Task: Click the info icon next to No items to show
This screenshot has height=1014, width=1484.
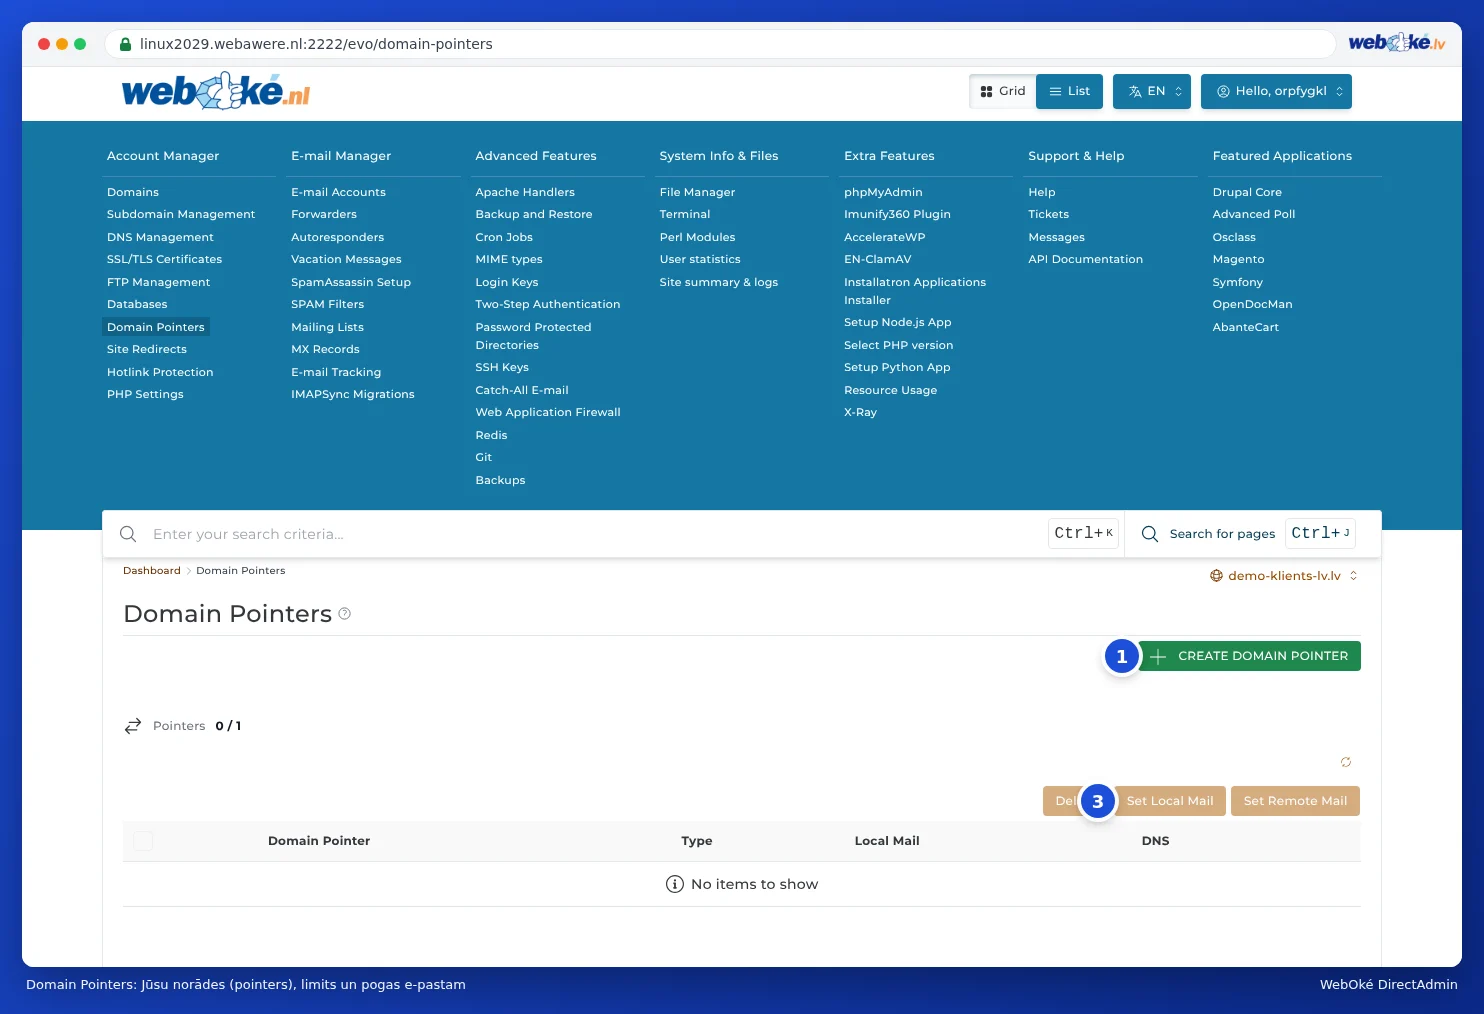Action: point(675,884)
